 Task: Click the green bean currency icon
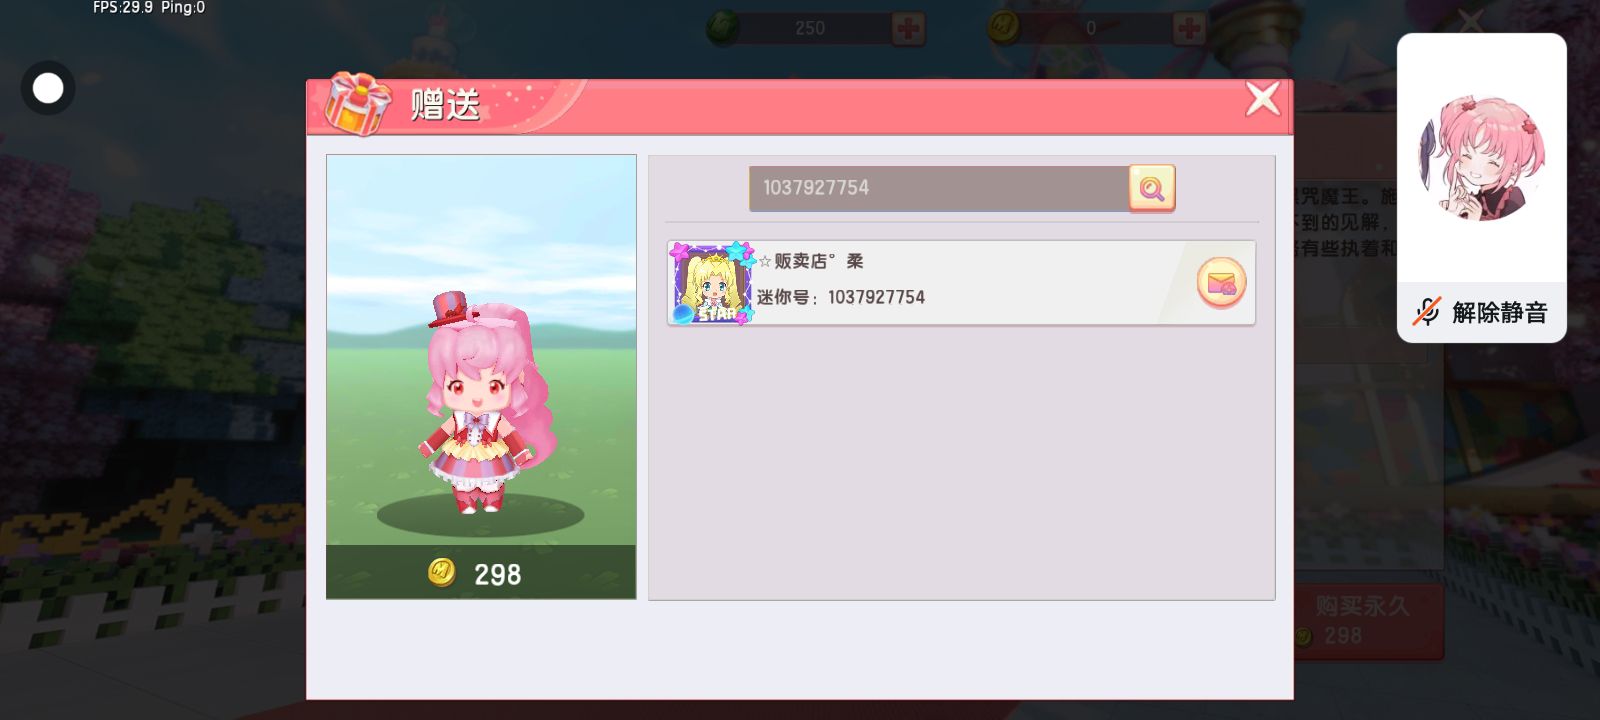click(x=723, y=28)
